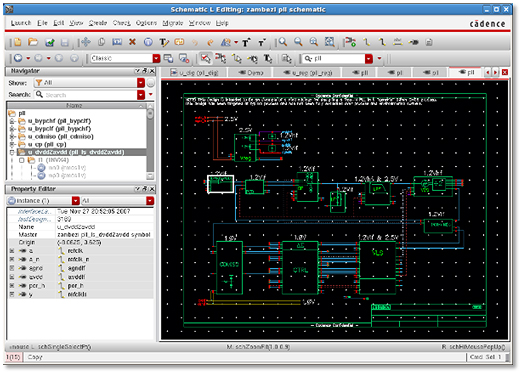This screenshot has width=522, height=374.
Task: Toggle the checkbox beside I1 (INVX4)
Action: (x=22, y=160)
